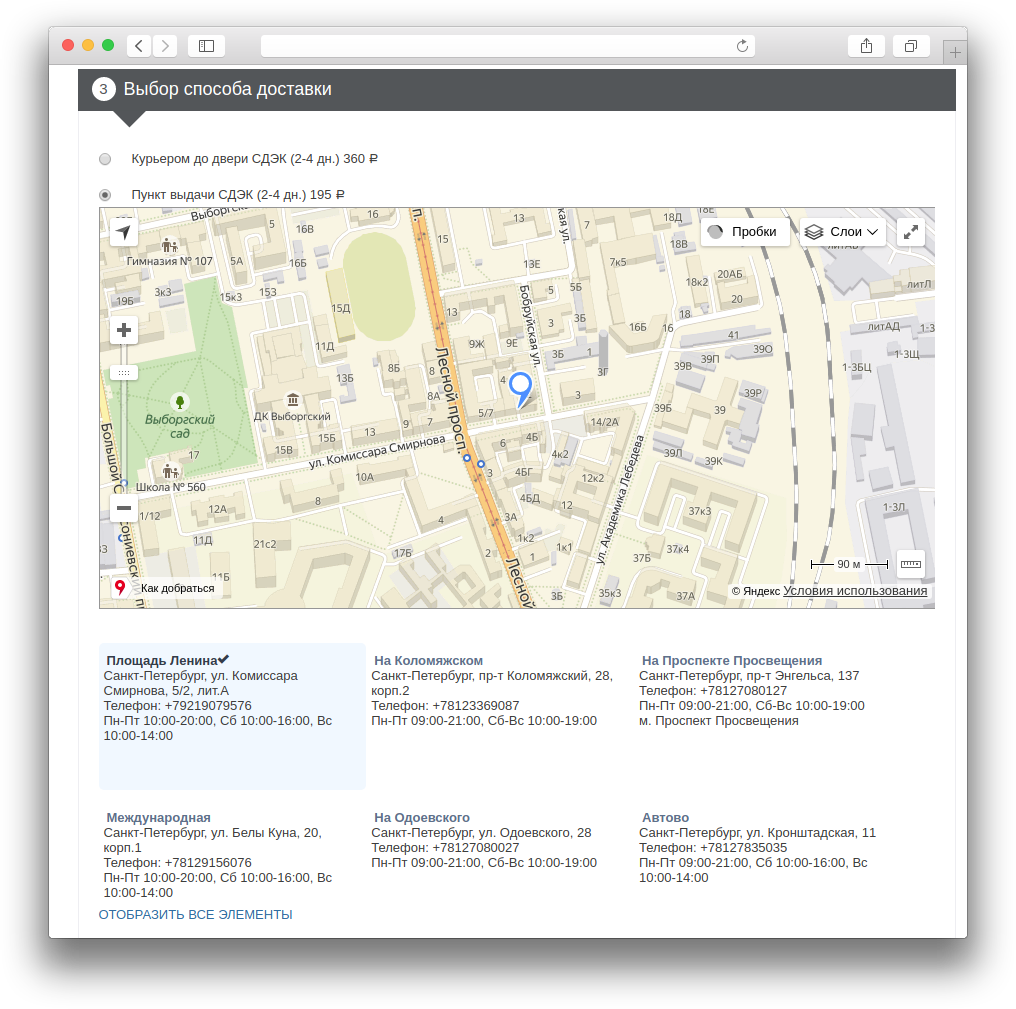
Task: Choose the Автово pickup point
Action: pos(665,818)
